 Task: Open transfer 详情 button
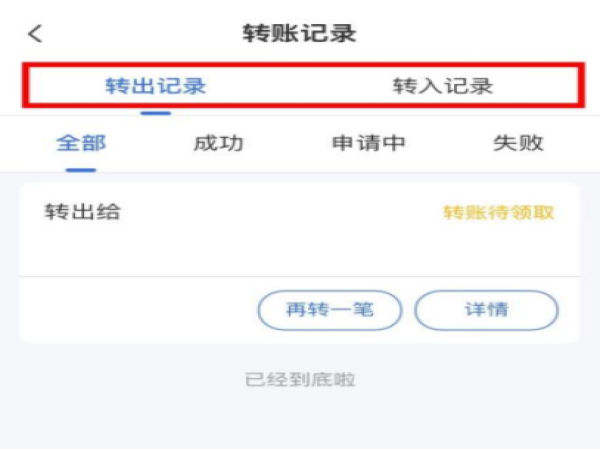[x=486, y=310]
